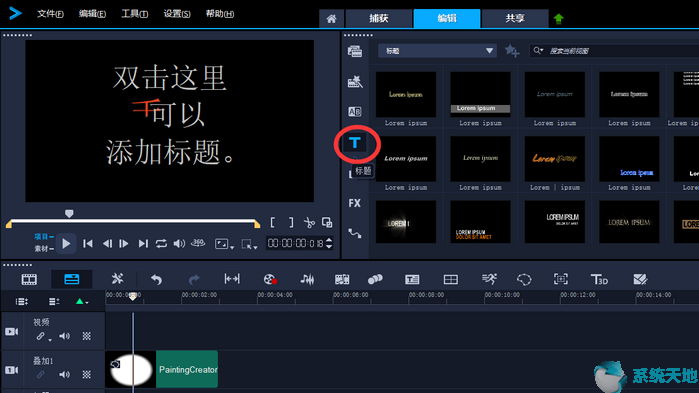
Task: Mute the 叠加1 track
Action: [x=65, y=374]
